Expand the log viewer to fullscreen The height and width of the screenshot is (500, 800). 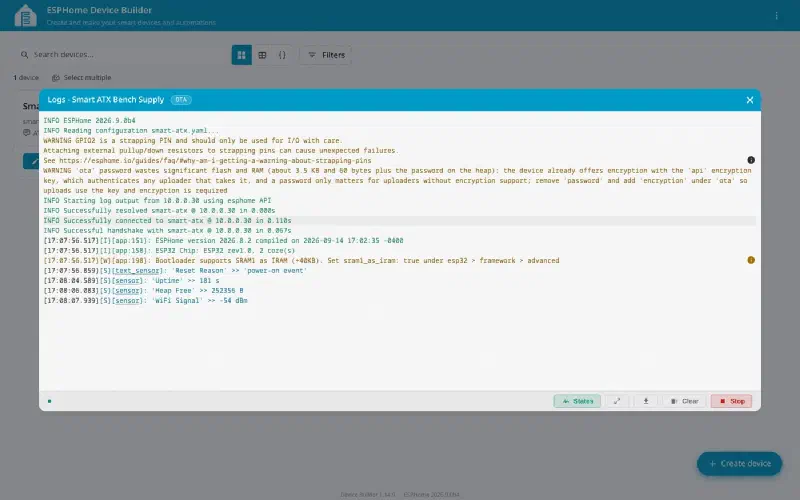(617, 401)
